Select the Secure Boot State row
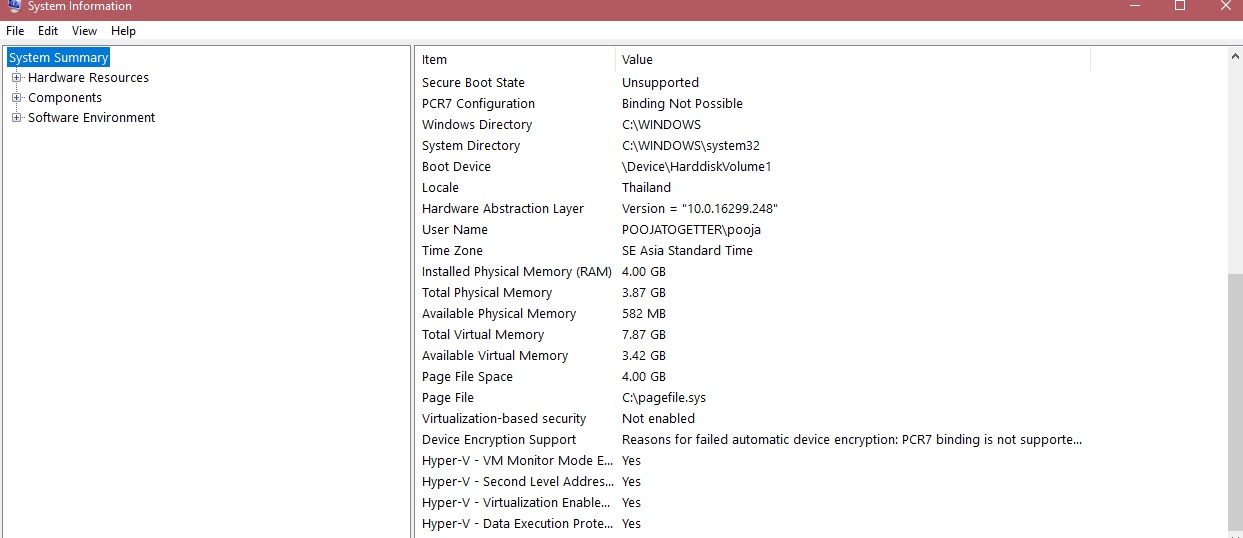The image size is (1243, 538). (473, 83)
